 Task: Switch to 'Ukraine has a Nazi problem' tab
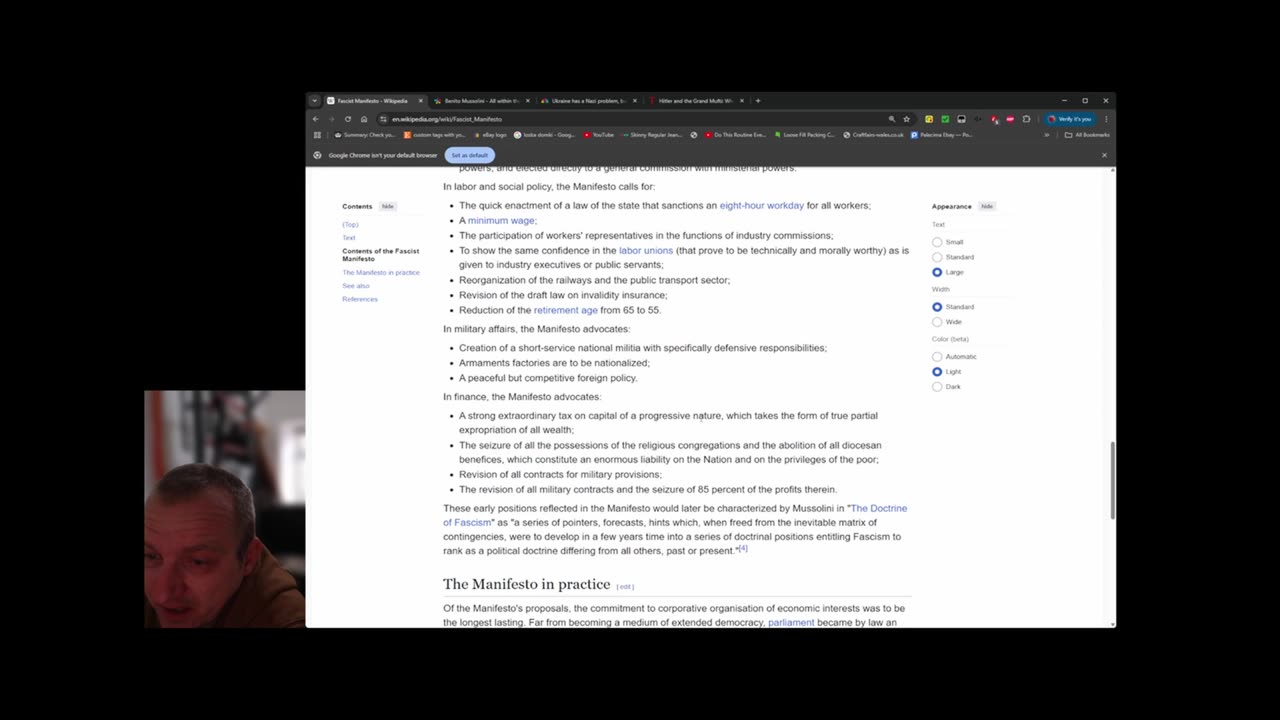[588, 101]
